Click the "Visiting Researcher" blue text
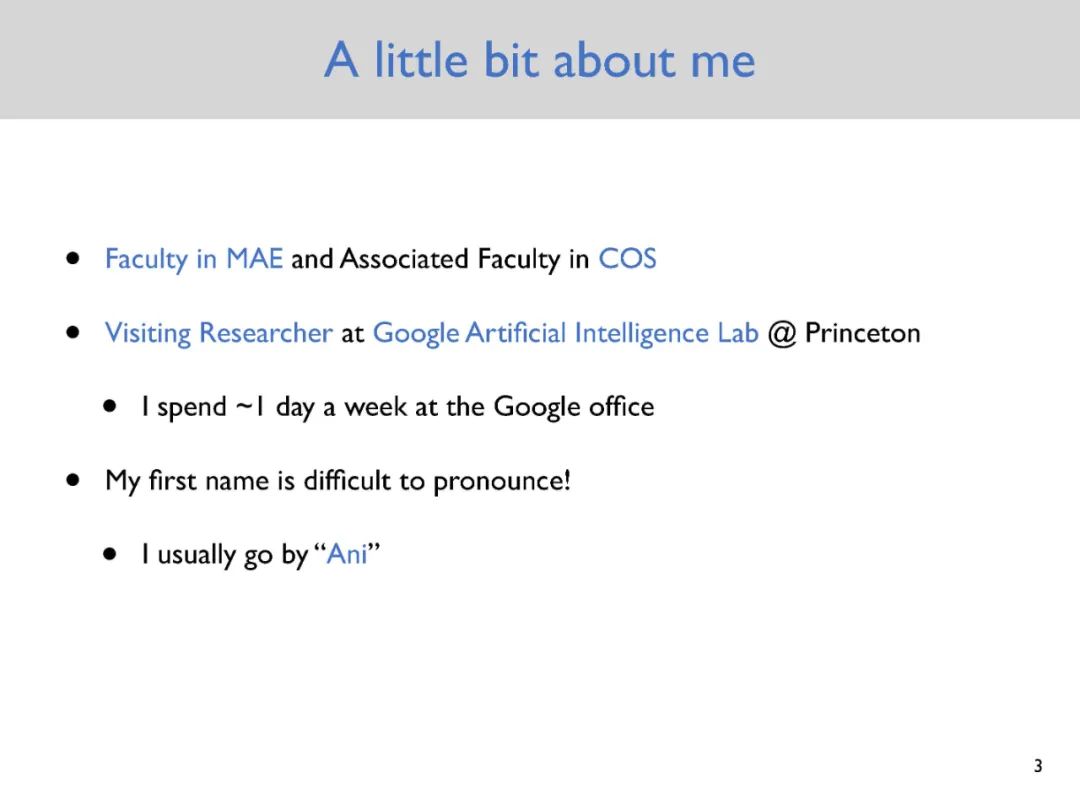Screen dimensions: 1080x810 pyautogui.click(x=218, y=333)
